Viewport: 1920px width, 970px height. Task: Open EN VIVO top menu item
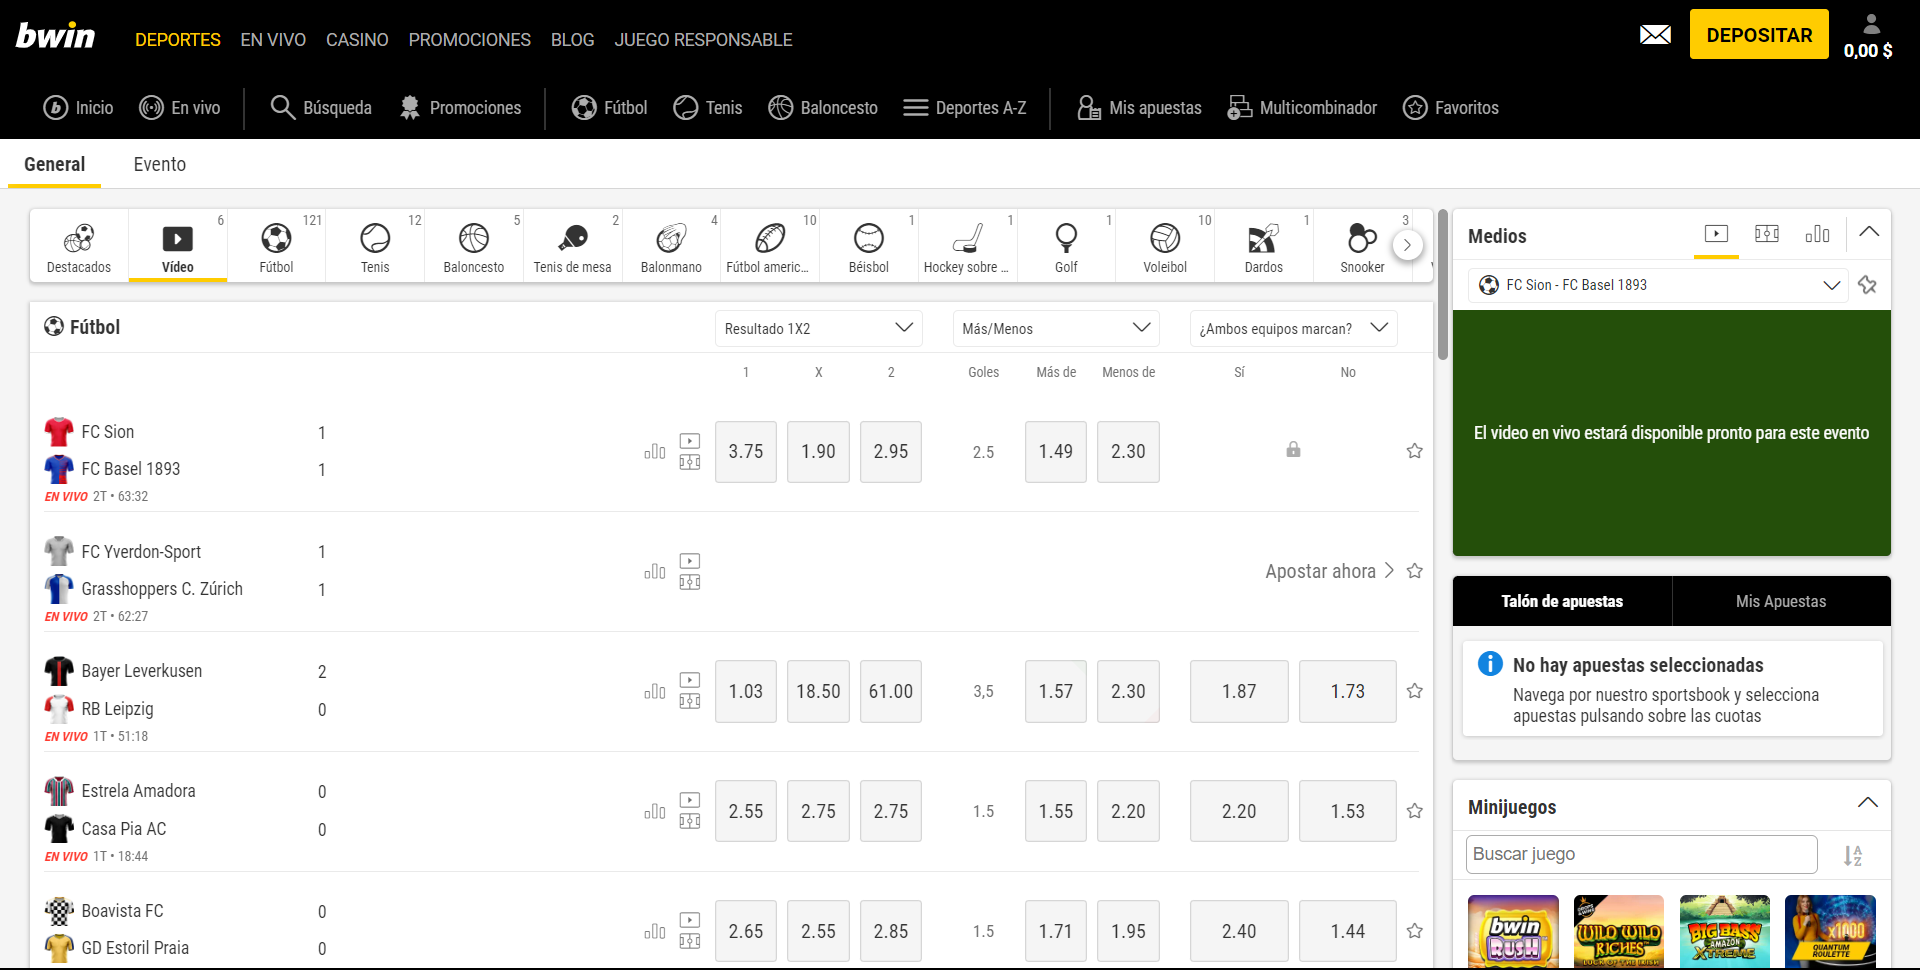point(273,40)
